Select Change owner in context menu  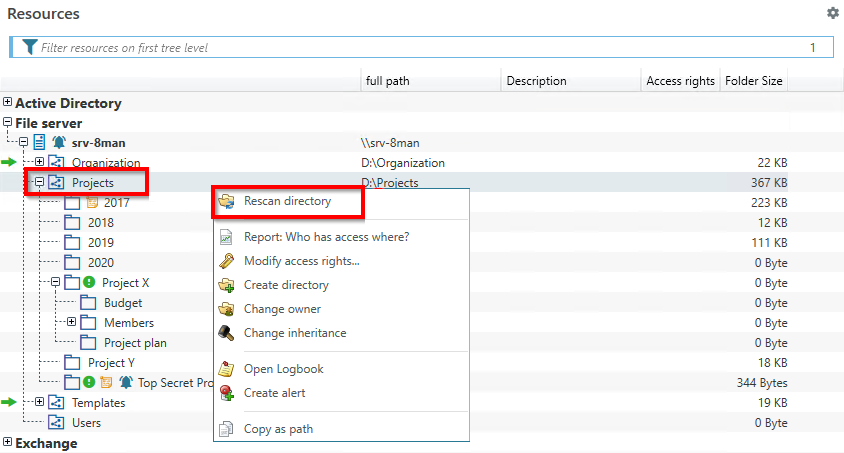point(282,309)
